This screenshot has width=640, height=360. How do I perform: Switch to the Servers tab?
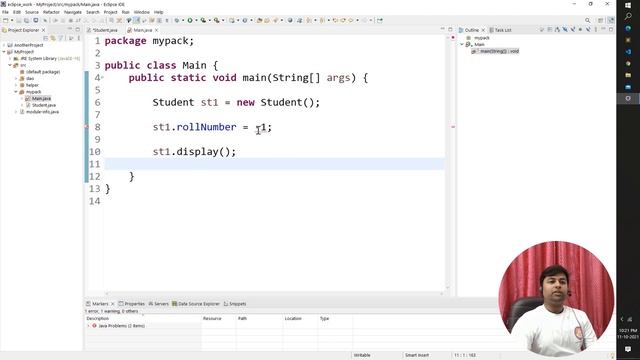(158, 304)
